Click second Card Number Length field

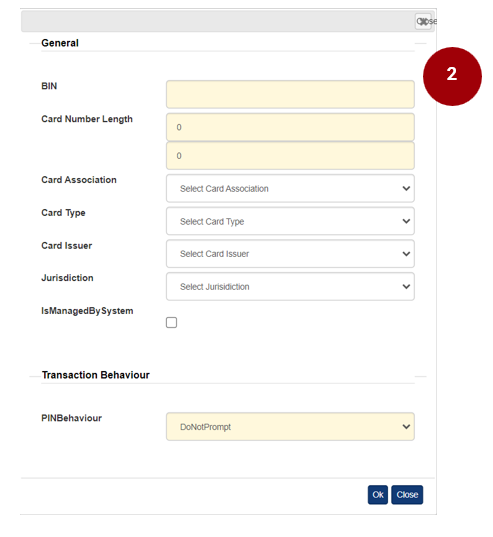[x=290, y=156]
